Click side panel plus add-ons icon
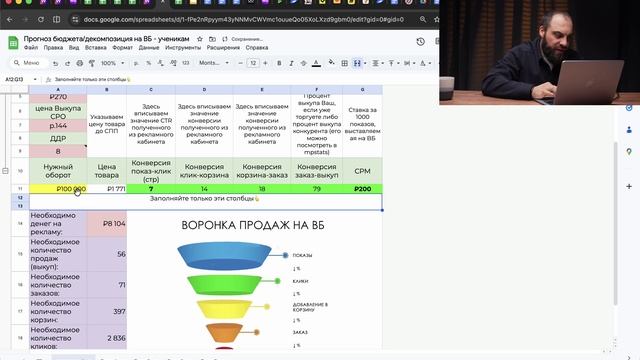 coord(629,187)
